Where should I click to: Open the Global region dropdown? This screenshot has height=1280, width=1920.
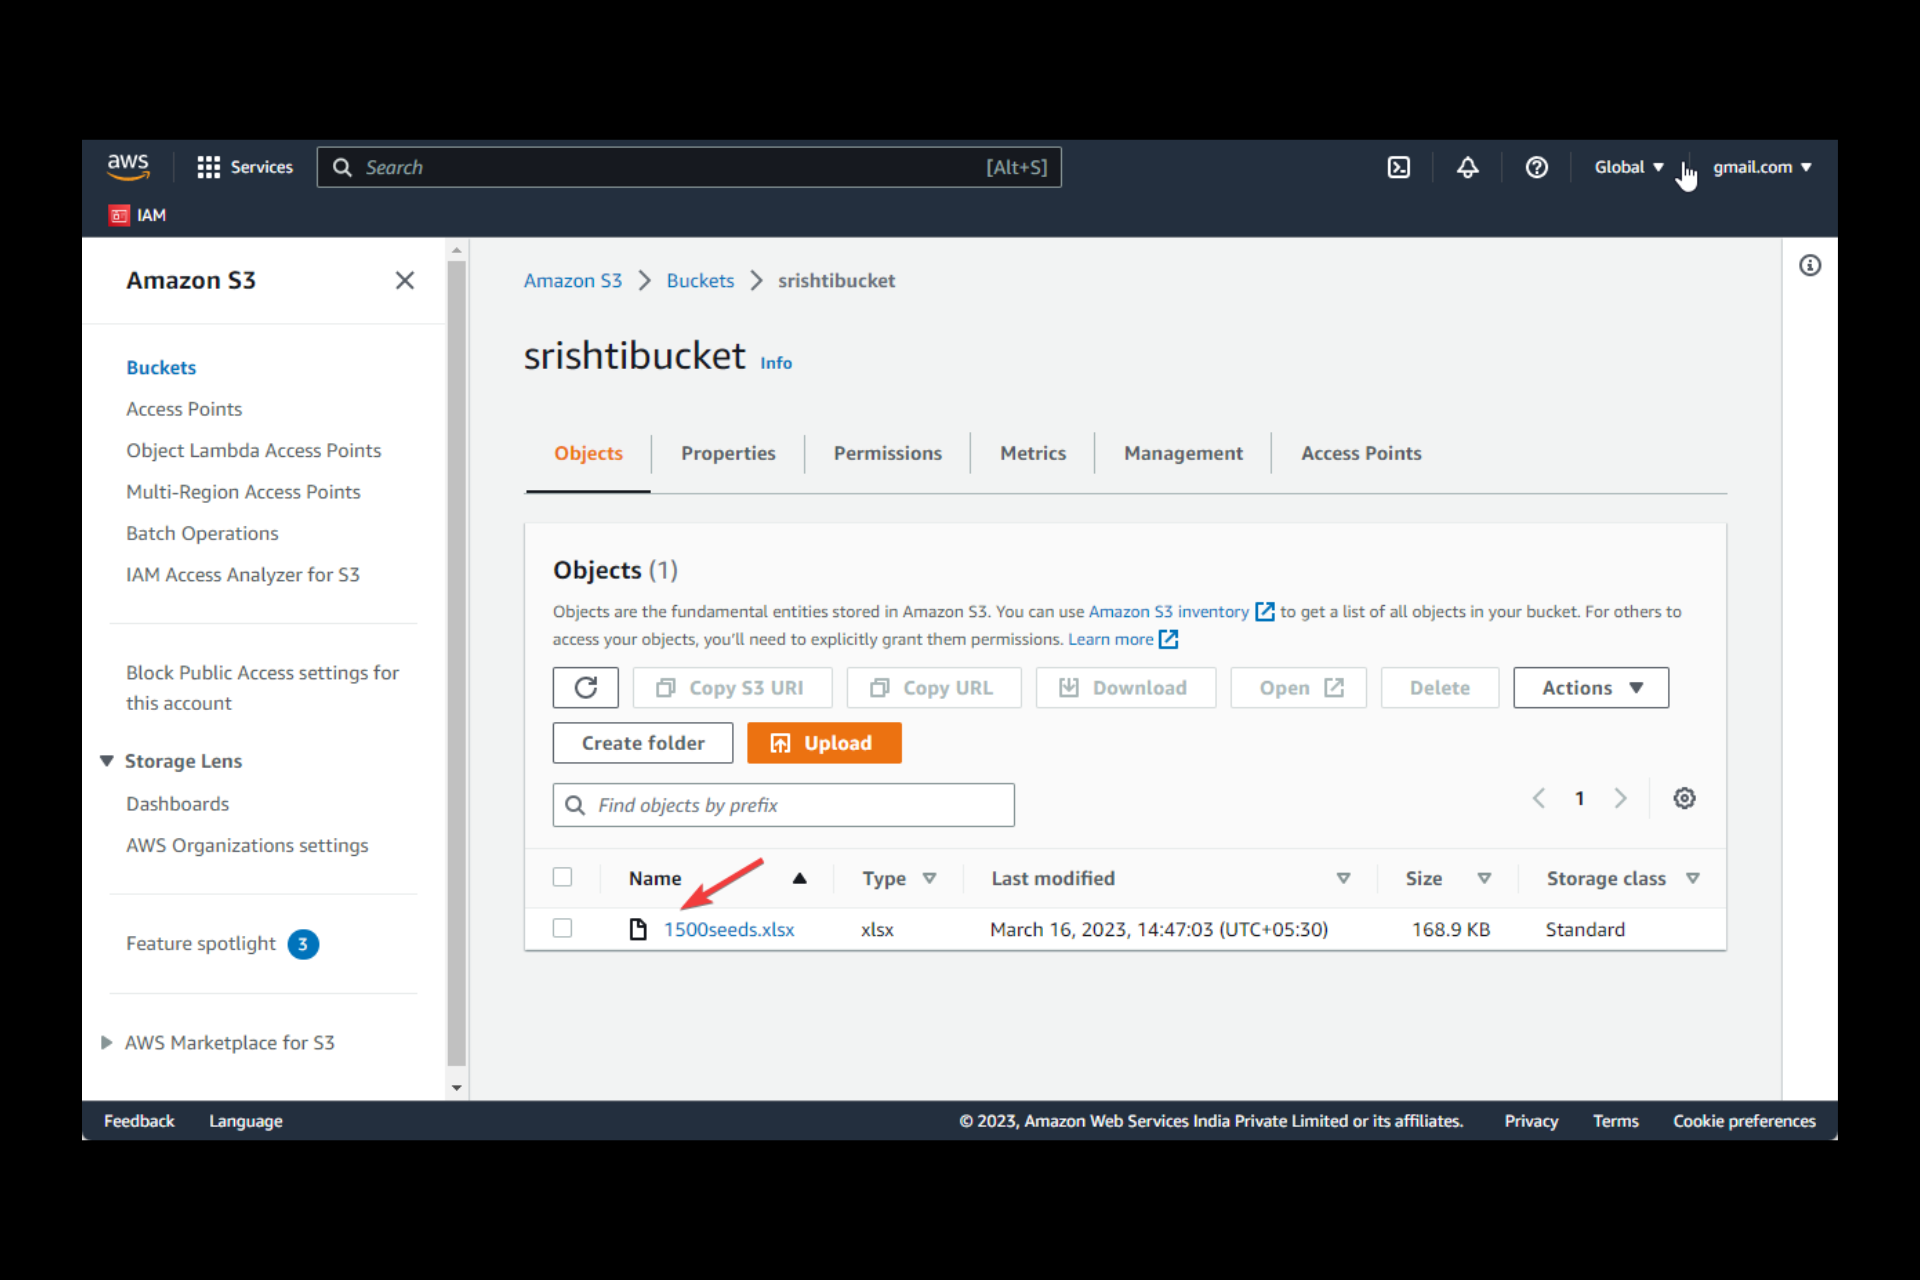1628,167
